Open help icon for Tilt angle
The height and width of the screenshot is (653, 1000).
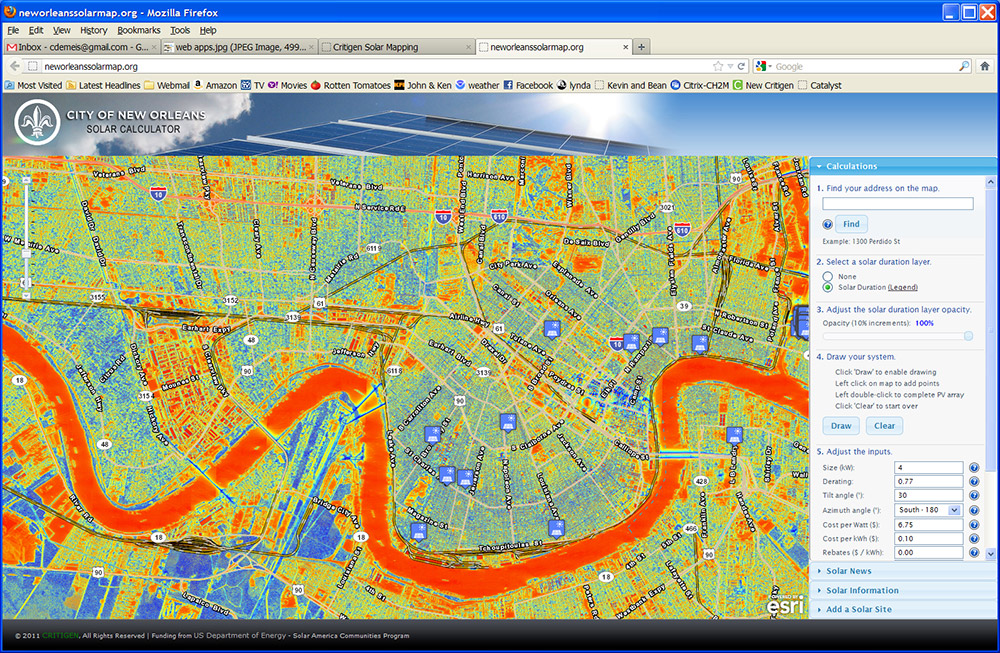click(974, 495)
